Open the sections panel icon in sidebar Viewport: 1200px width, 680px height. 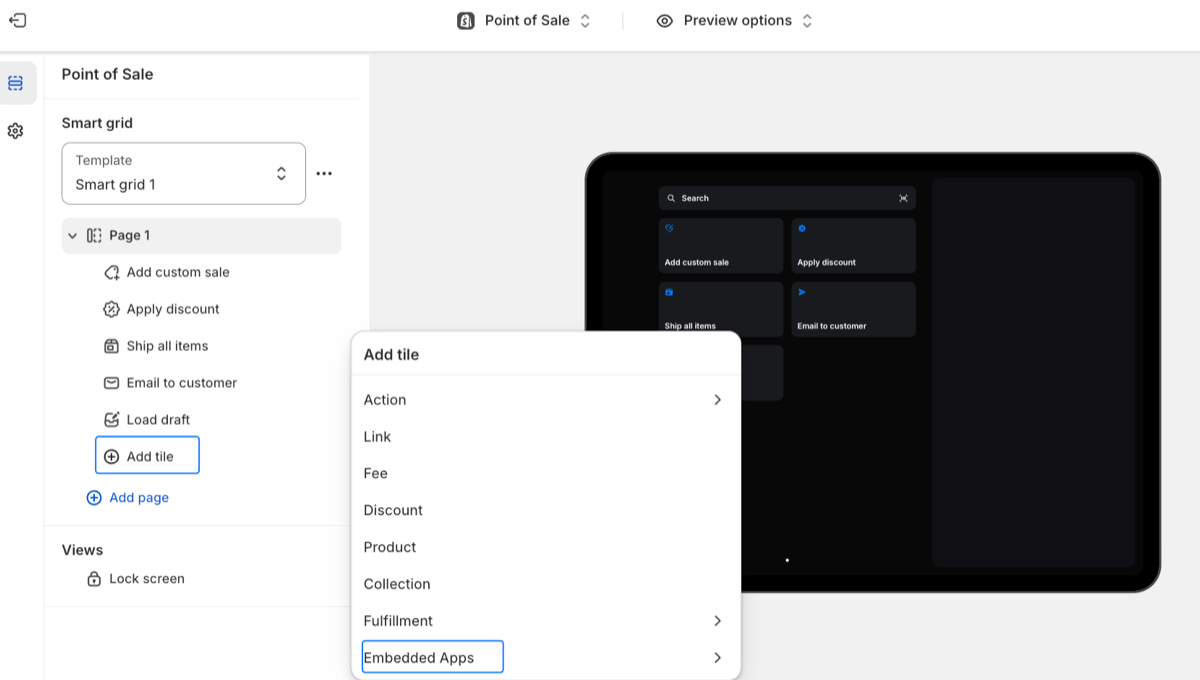tap(15, 83)
